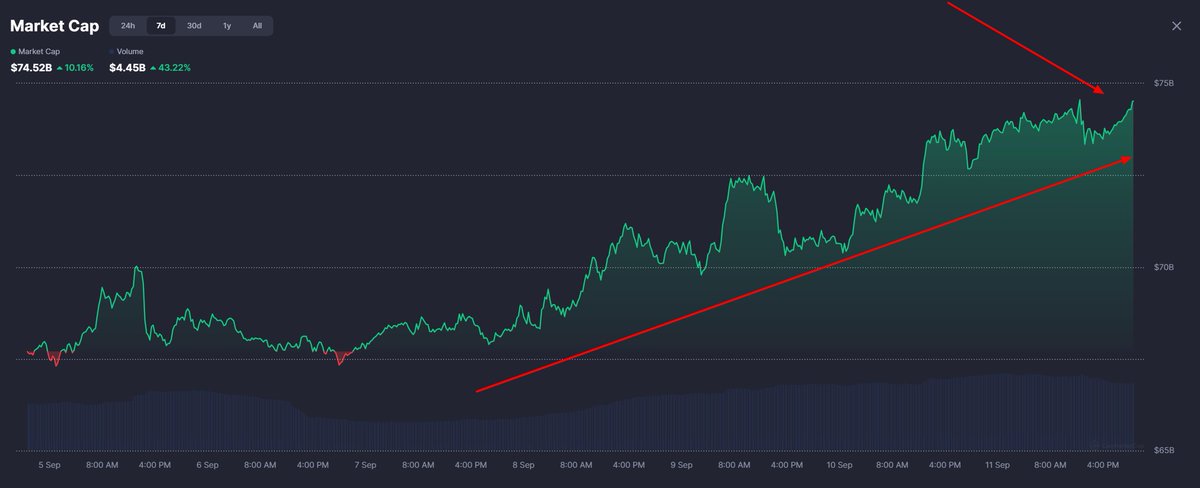The image size is (1200, 488).
Task: Click the green up arrow beside 43.22%
Action: [154, 68]
